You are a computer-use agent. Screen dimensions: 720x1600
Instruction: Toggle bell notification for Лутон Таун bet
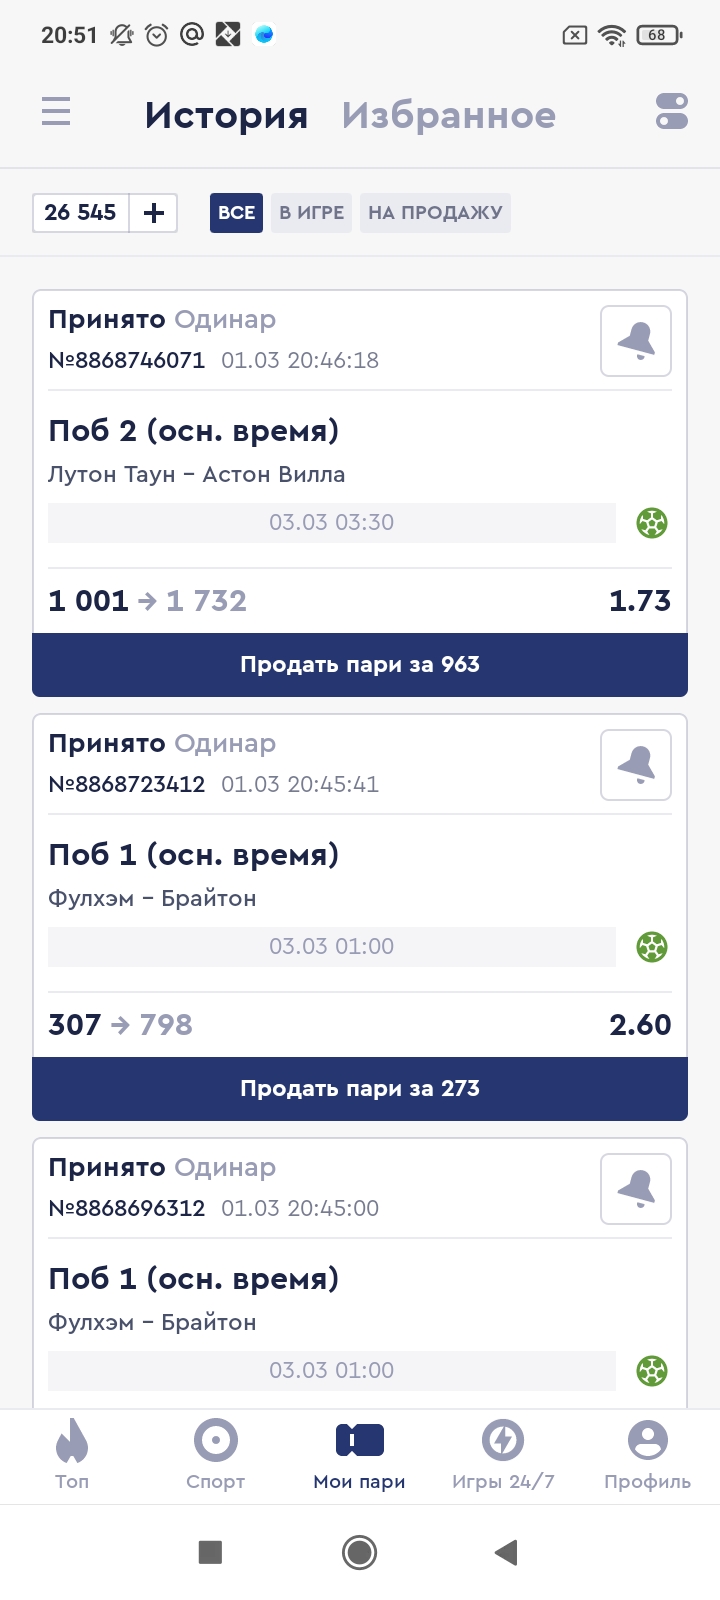pyautogui.click(x=636, y=341)
